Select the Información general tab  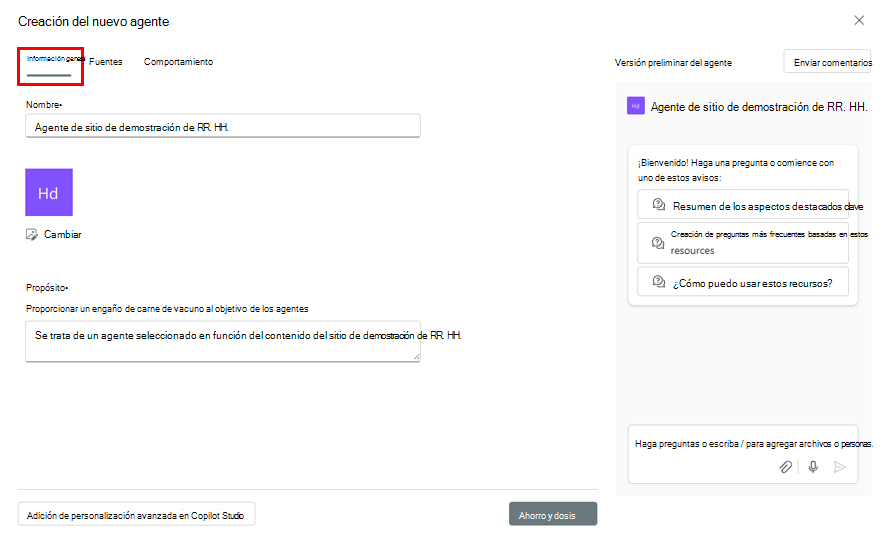pos(54,59)
